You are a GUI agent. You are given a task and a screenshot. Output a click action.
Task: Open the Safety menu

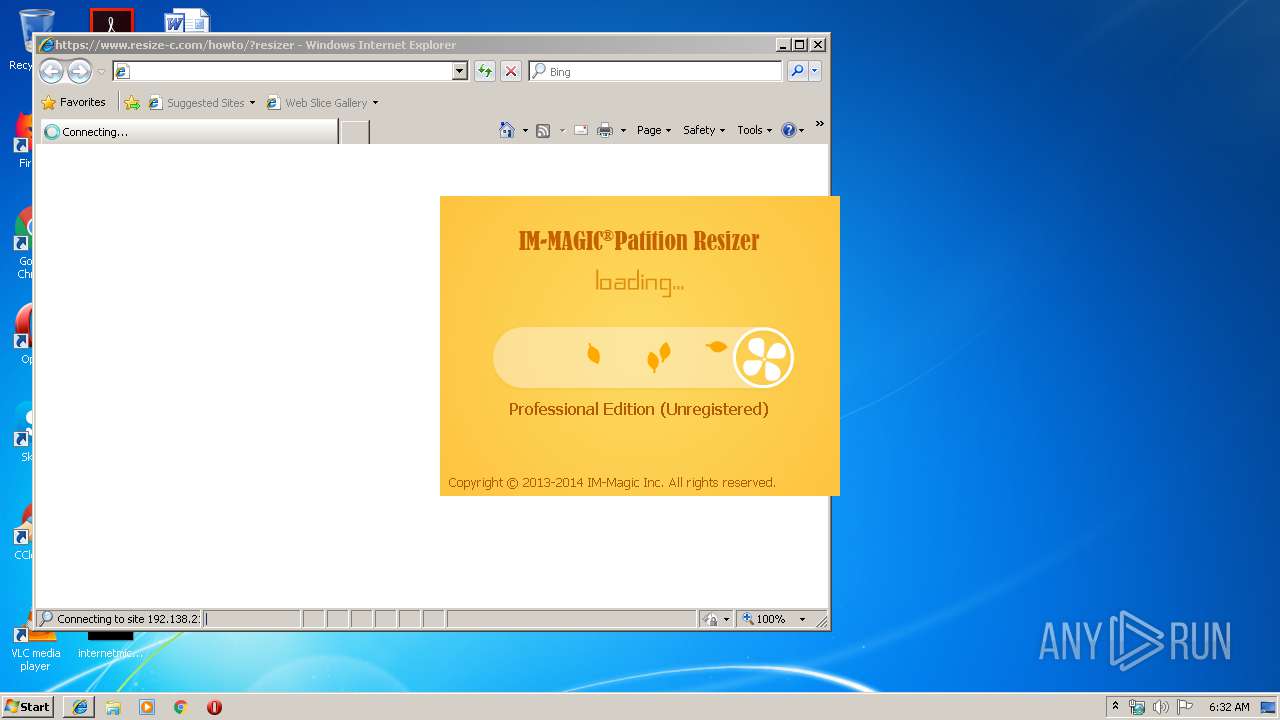pyautogui.click(x=704, y=130)
